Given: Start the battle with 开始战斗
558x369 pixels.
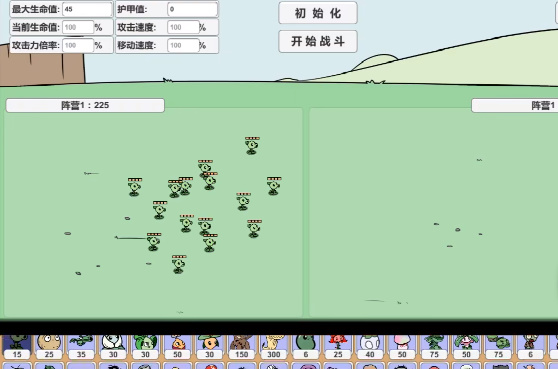Looking at the screenshot, I should tap(318, 41).
